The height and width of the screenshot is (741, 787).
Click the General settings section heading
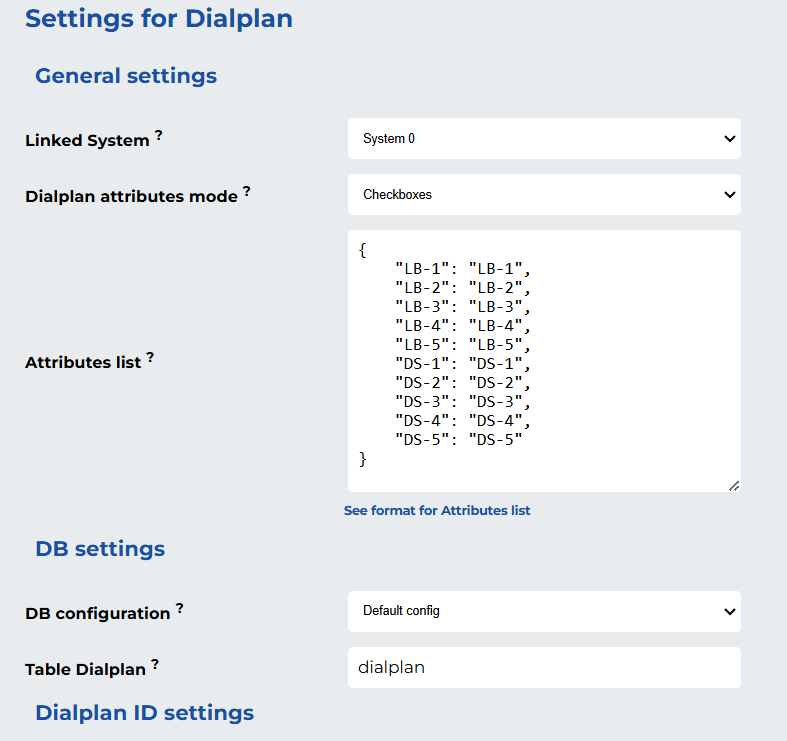[126, 76]
